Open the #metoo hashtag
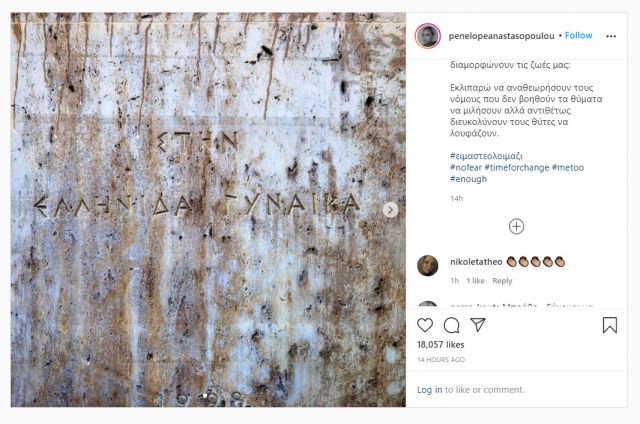The image size is (640, 424). pos(568,167)
